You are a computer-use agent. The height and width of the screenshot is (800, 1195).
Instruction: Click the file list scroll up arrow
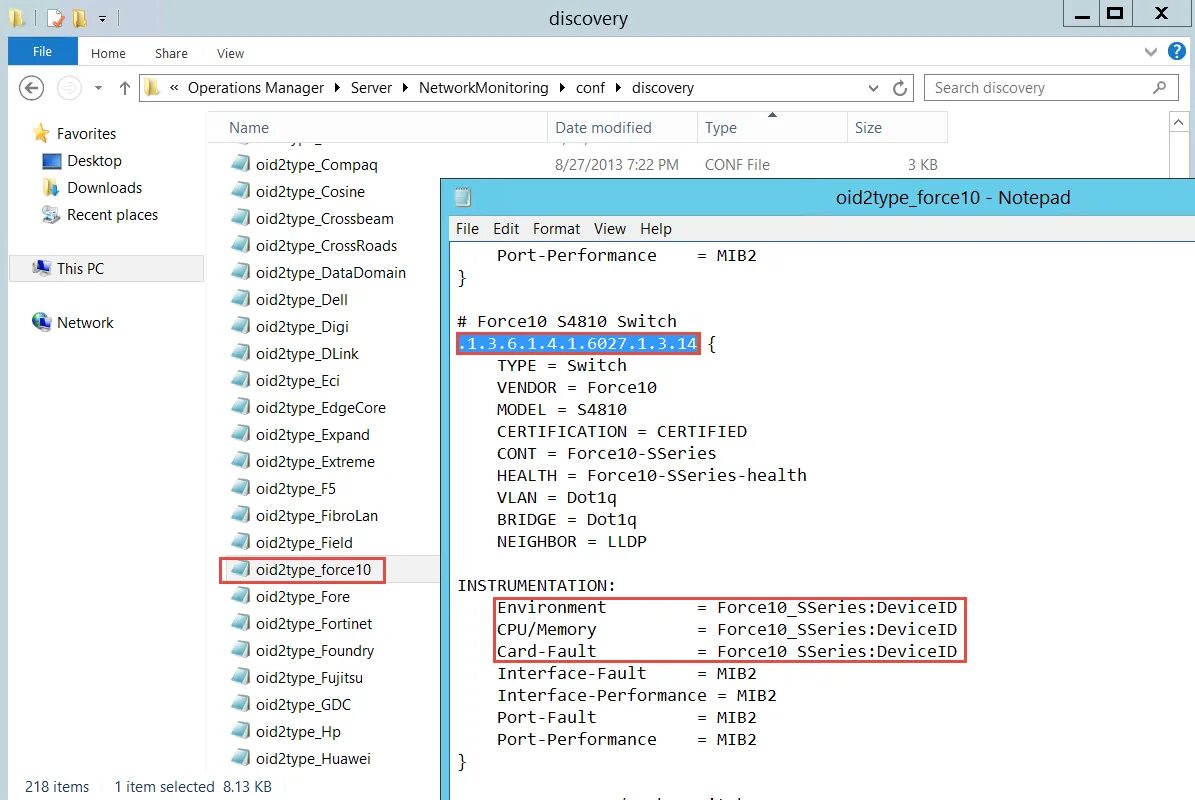pyautogui.click(x=1178, y=122)
